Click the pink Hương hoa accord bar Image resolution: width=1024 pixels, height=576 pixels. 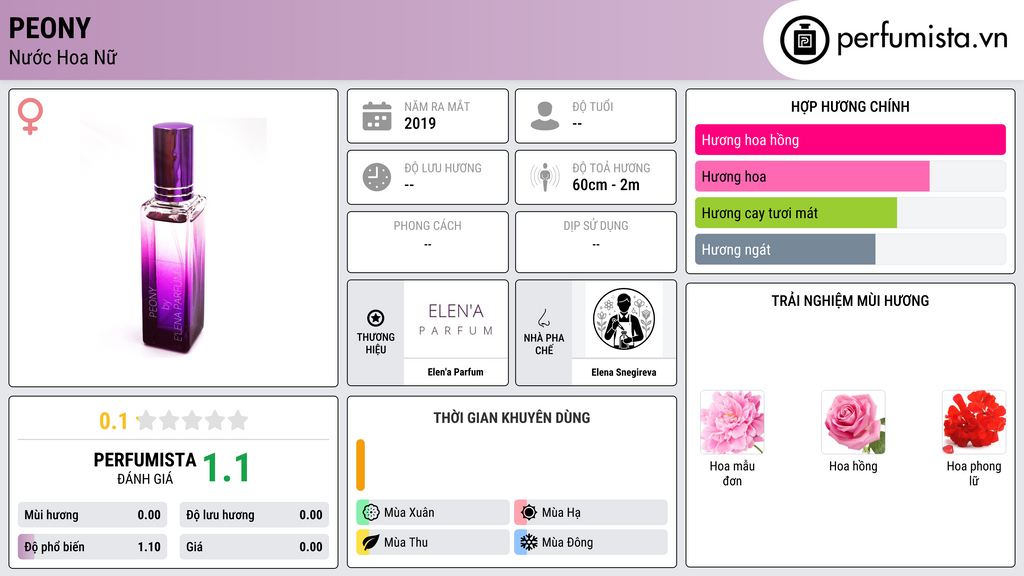tap(812, 176)
